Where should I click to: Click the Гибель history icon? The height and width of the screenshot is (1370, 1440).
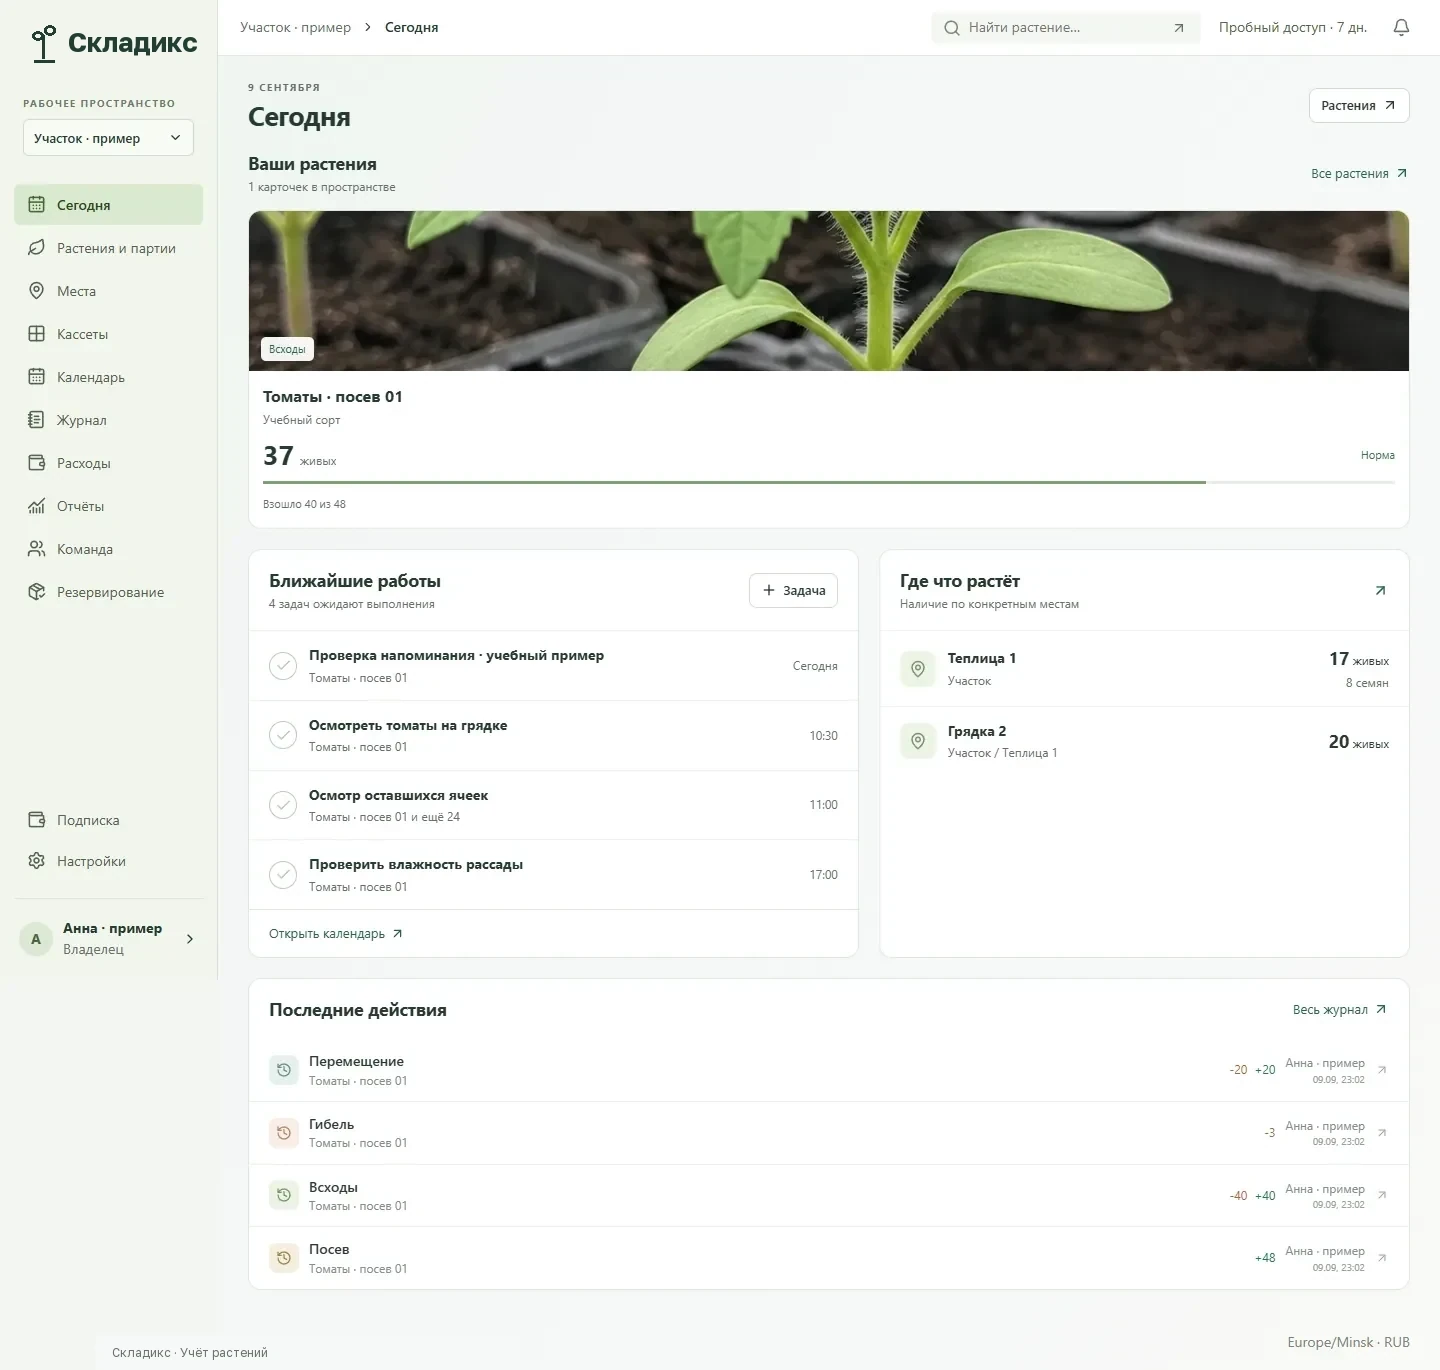284,1133
